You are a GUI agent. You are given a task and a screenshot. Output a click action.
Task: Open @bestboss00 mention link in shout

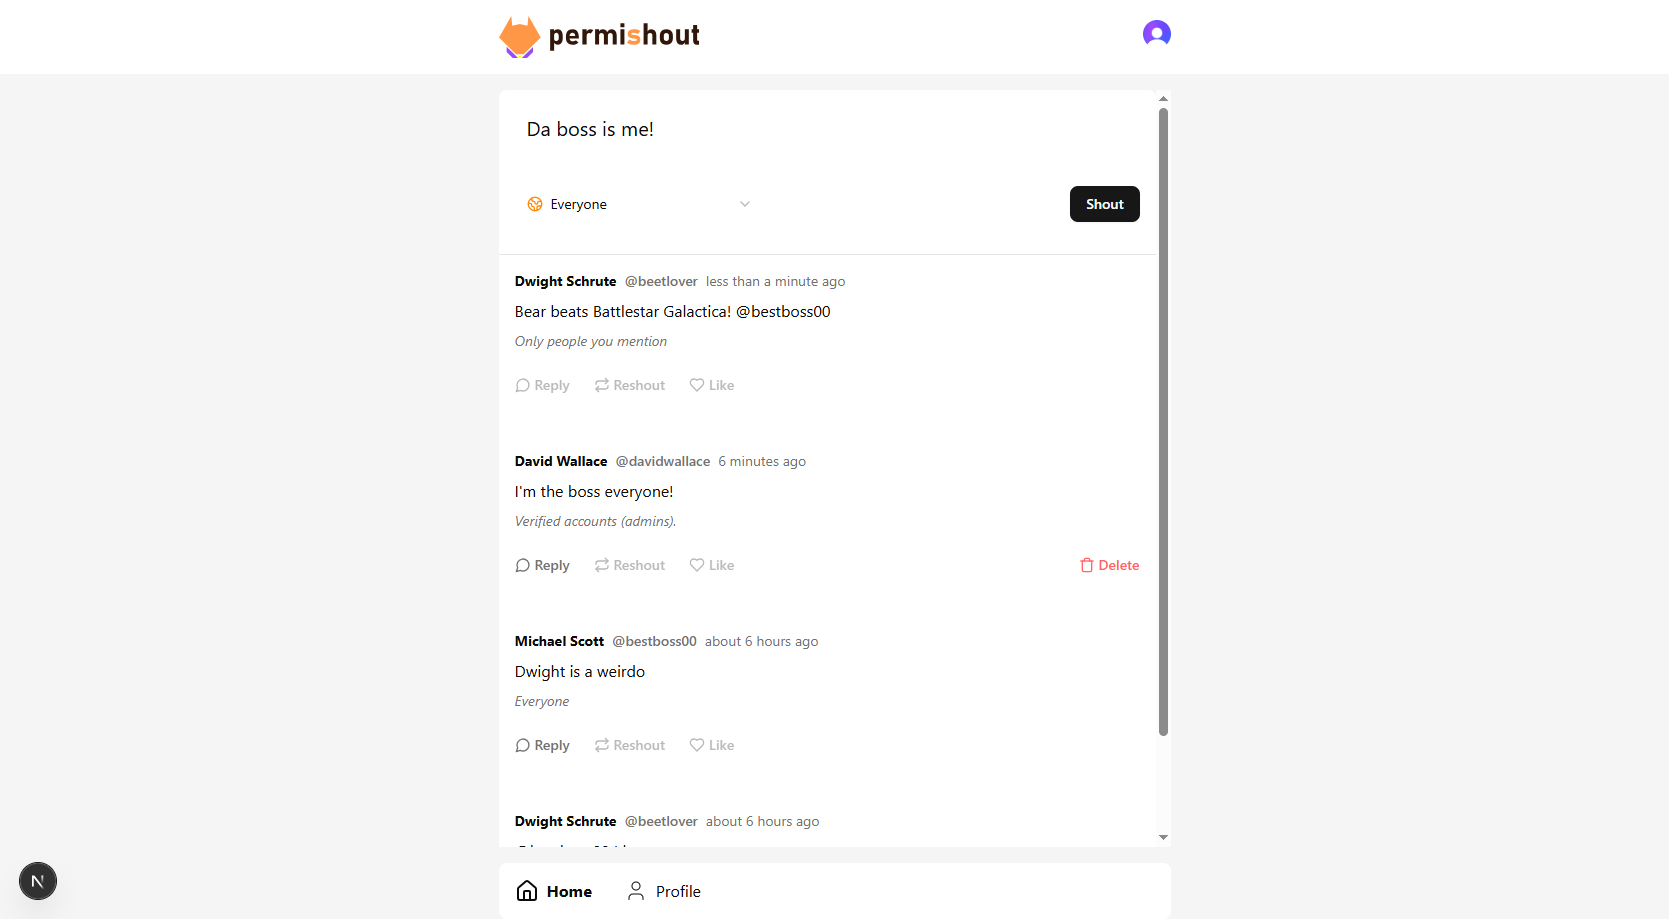pyautogui.click(x=783, y=312)
